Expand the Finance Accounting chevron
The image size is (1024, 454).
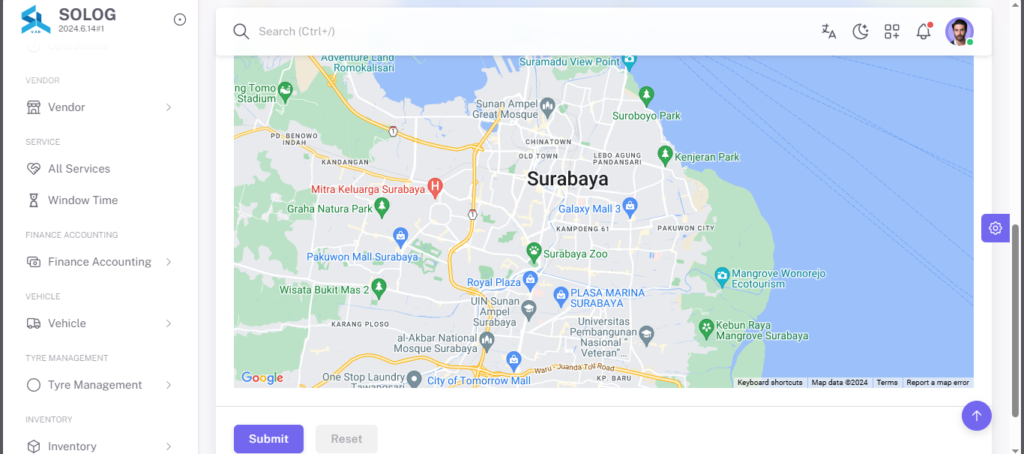pos(168,262)
